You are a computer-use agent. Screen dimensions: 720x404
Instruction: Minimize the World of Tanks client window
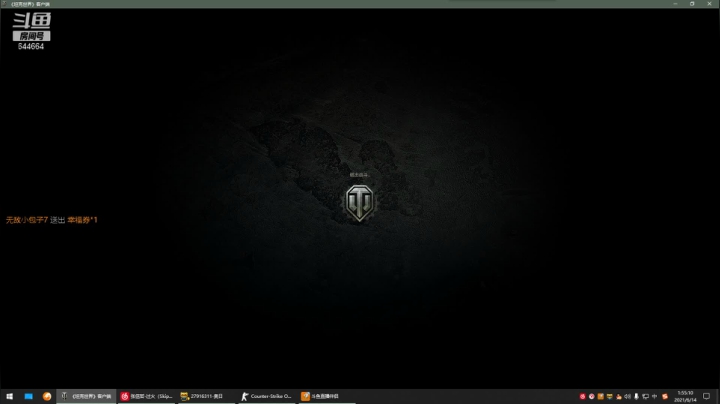675,4
